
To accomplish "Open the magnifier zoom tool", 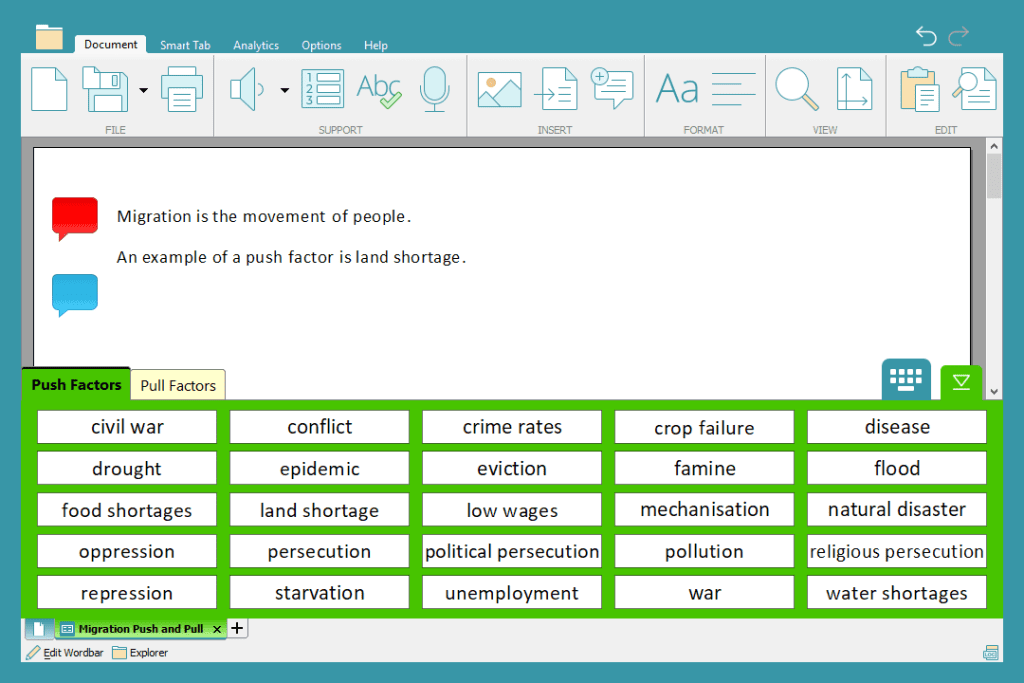I will [797, 89].
